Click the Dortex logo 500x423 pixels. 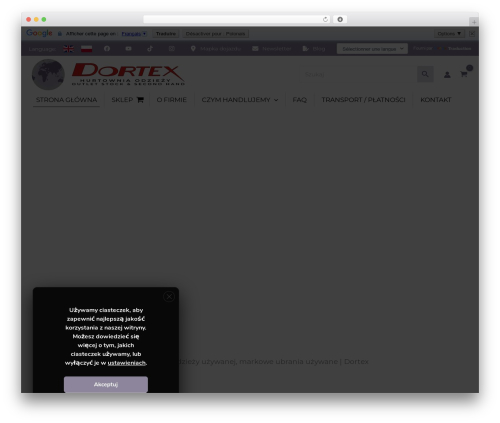[x=108, y=74]
